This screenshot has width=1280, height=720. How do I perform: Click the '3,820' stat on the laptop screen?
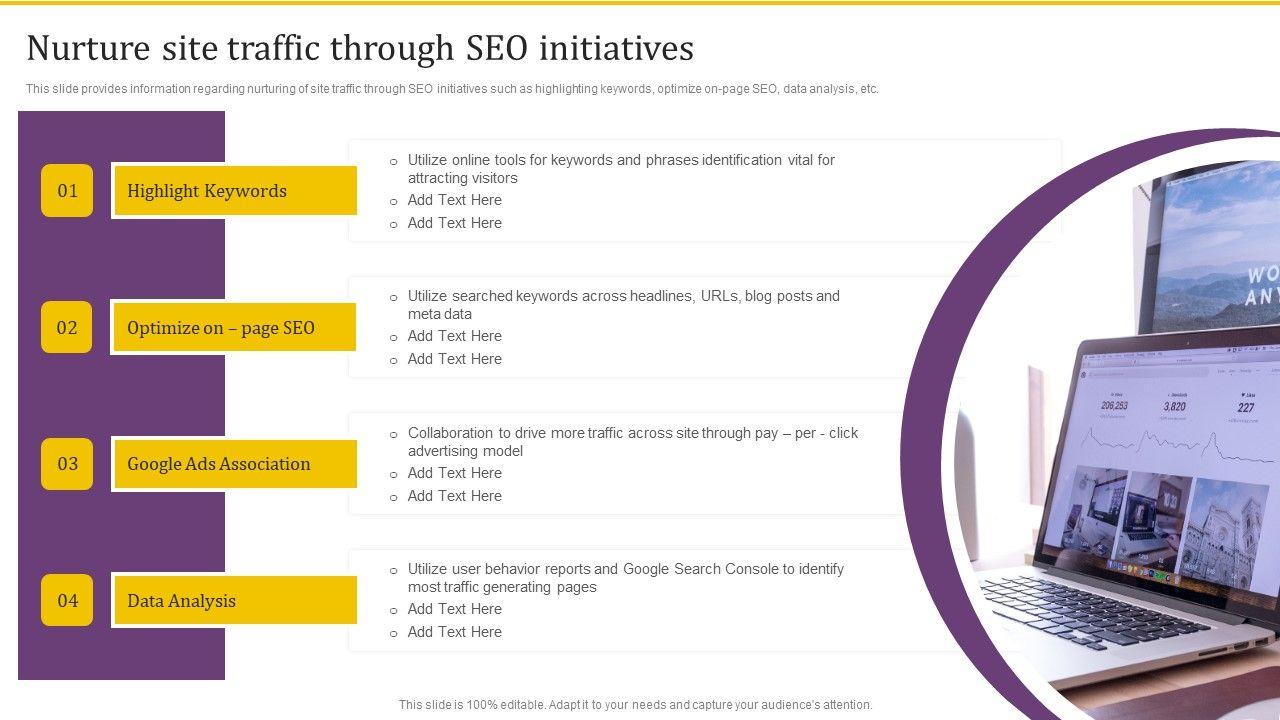click(1174, 406)
